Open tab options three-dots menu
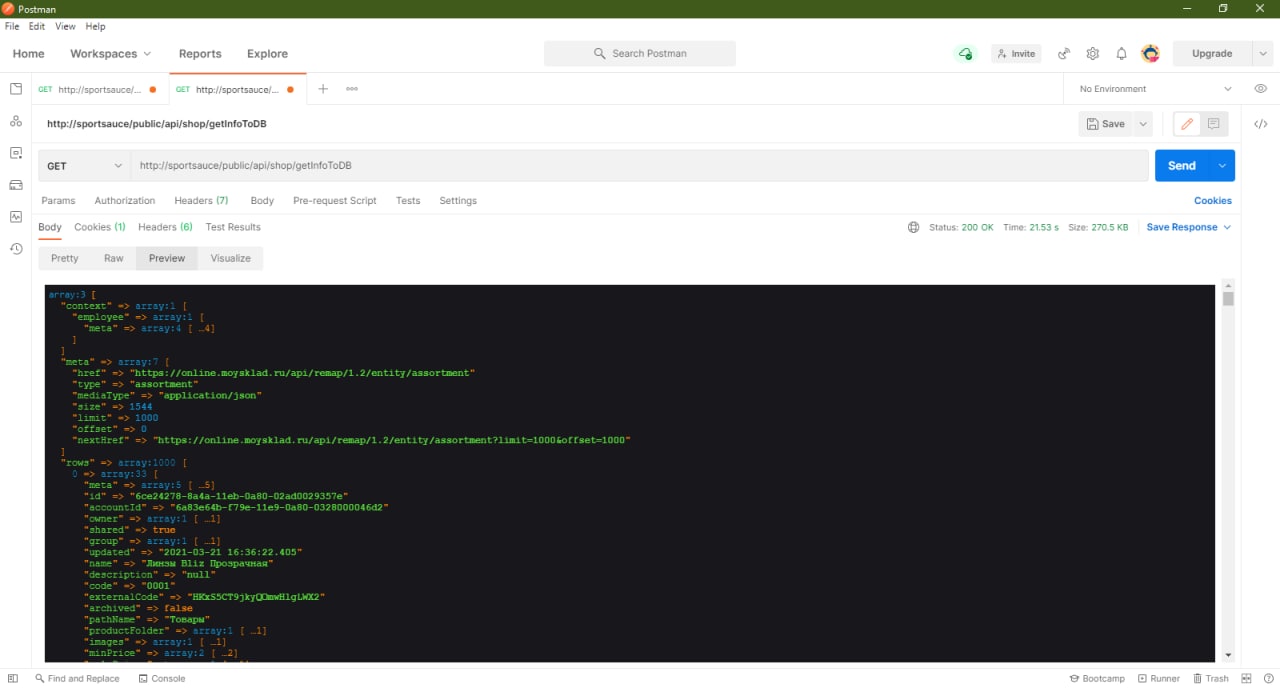 point(352,89)
